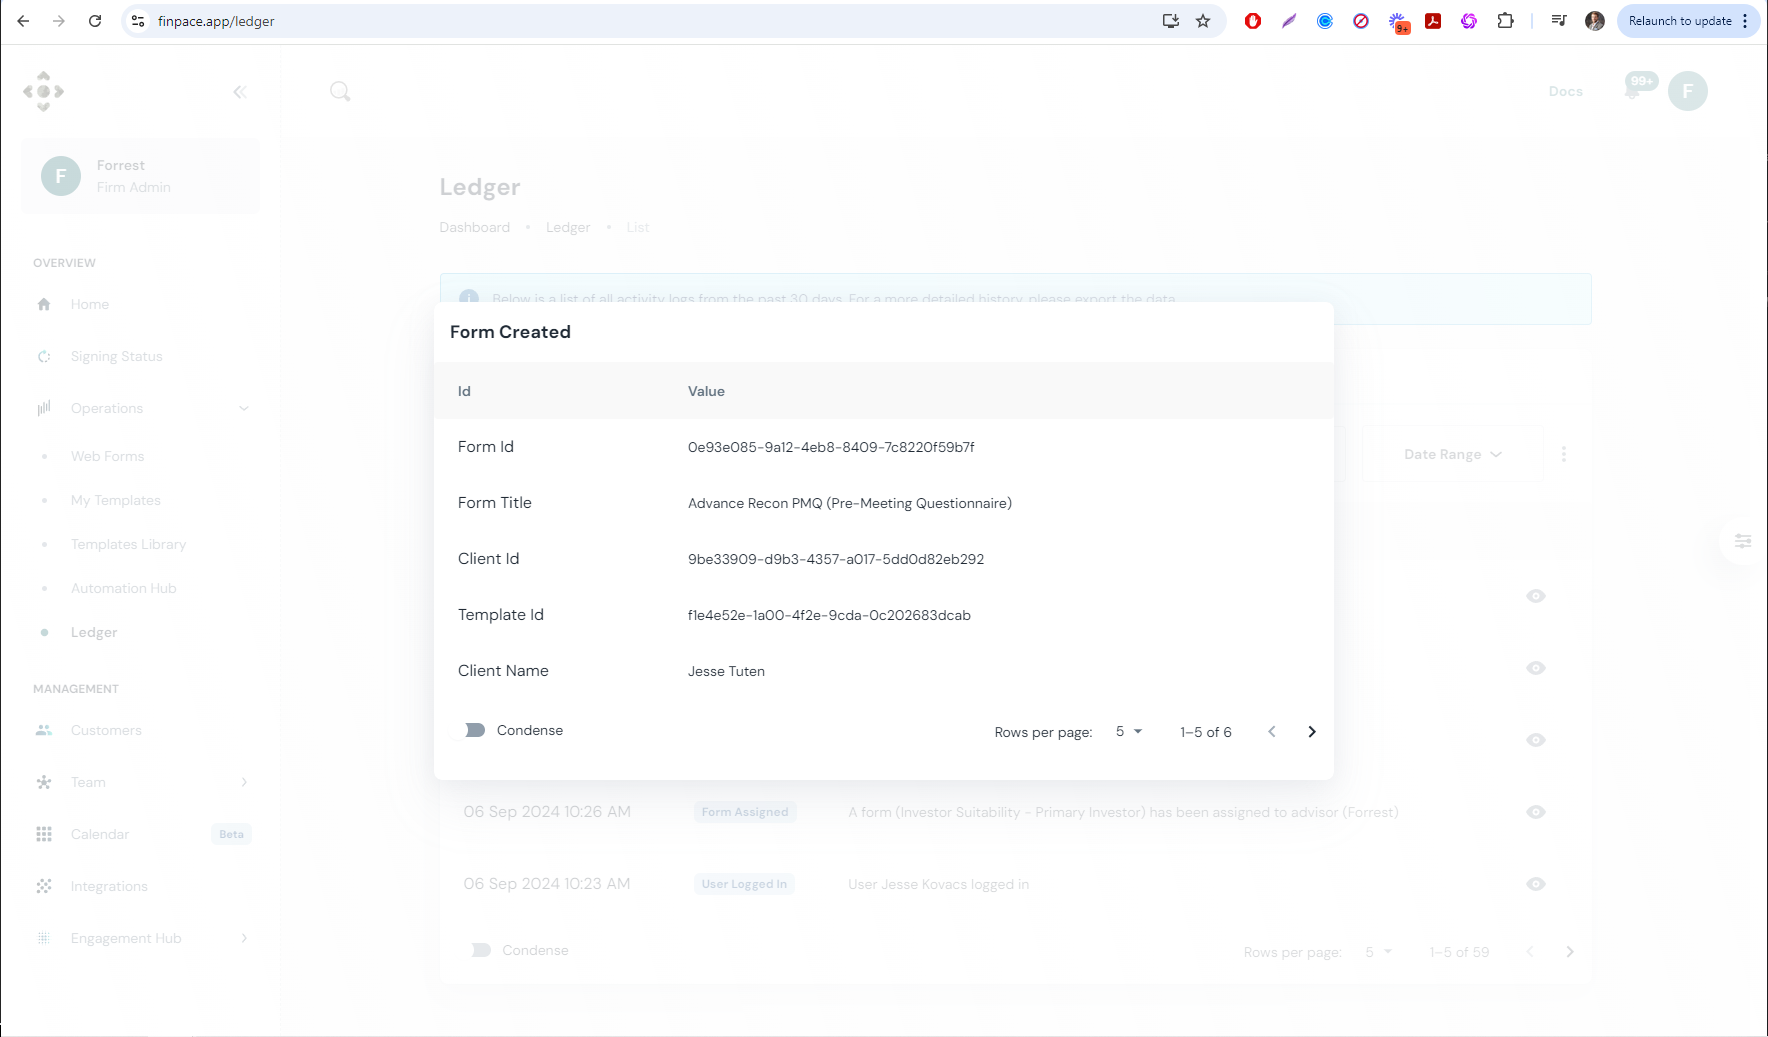Screen dimensions: 1768x1037
Task: Open the Forrest Firm Admin profile card
Action: point(140,176)
